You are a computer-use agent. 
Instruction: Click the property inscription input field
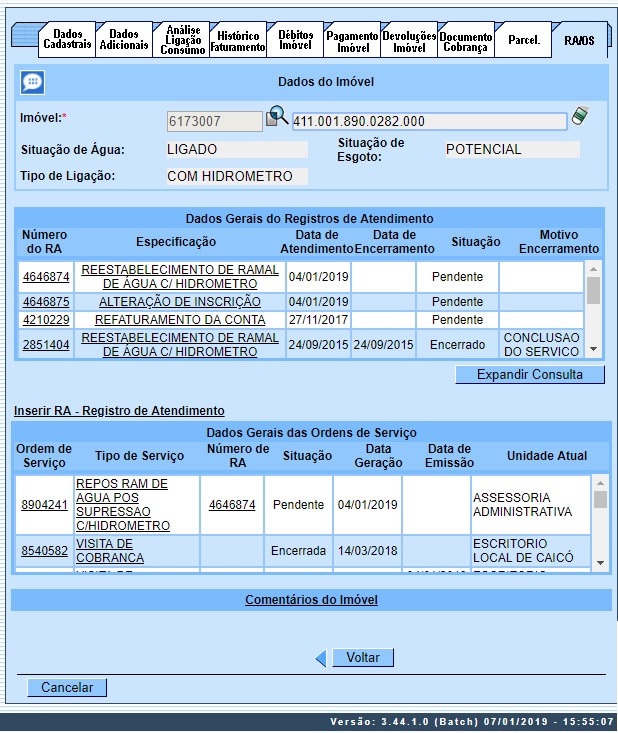(429, 122)
